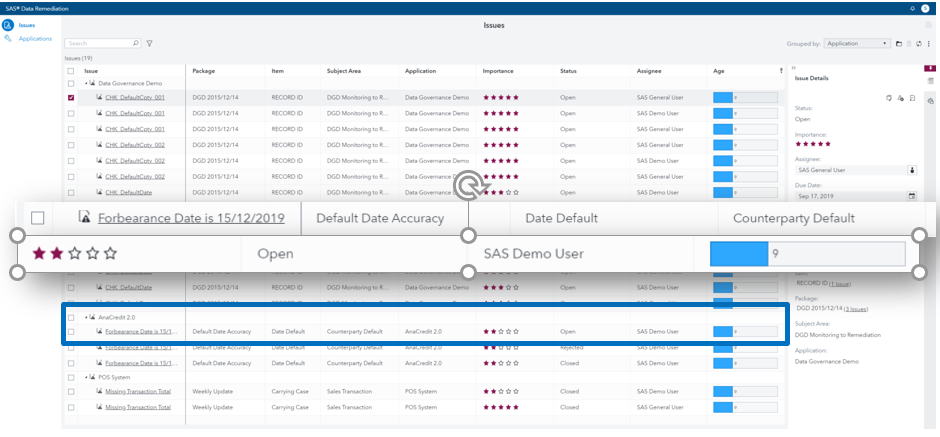Click the first Issue Details action icon
The width and height of the screenshot is (940, 437).
pos(889,98)
